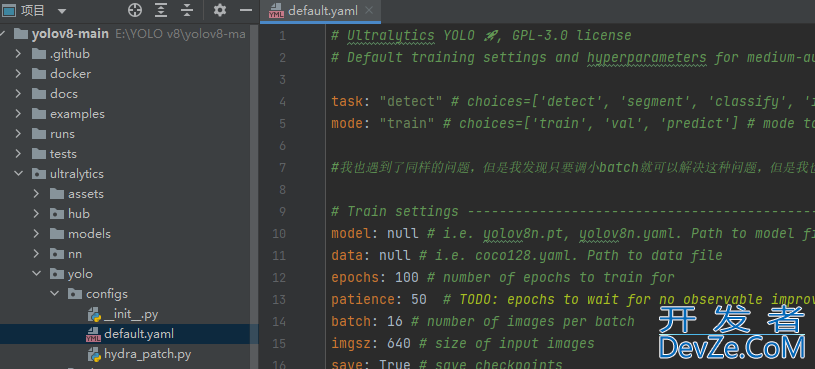Collapse the yolo package chevron
Screen dimensions: 815x369
[36, 274]
